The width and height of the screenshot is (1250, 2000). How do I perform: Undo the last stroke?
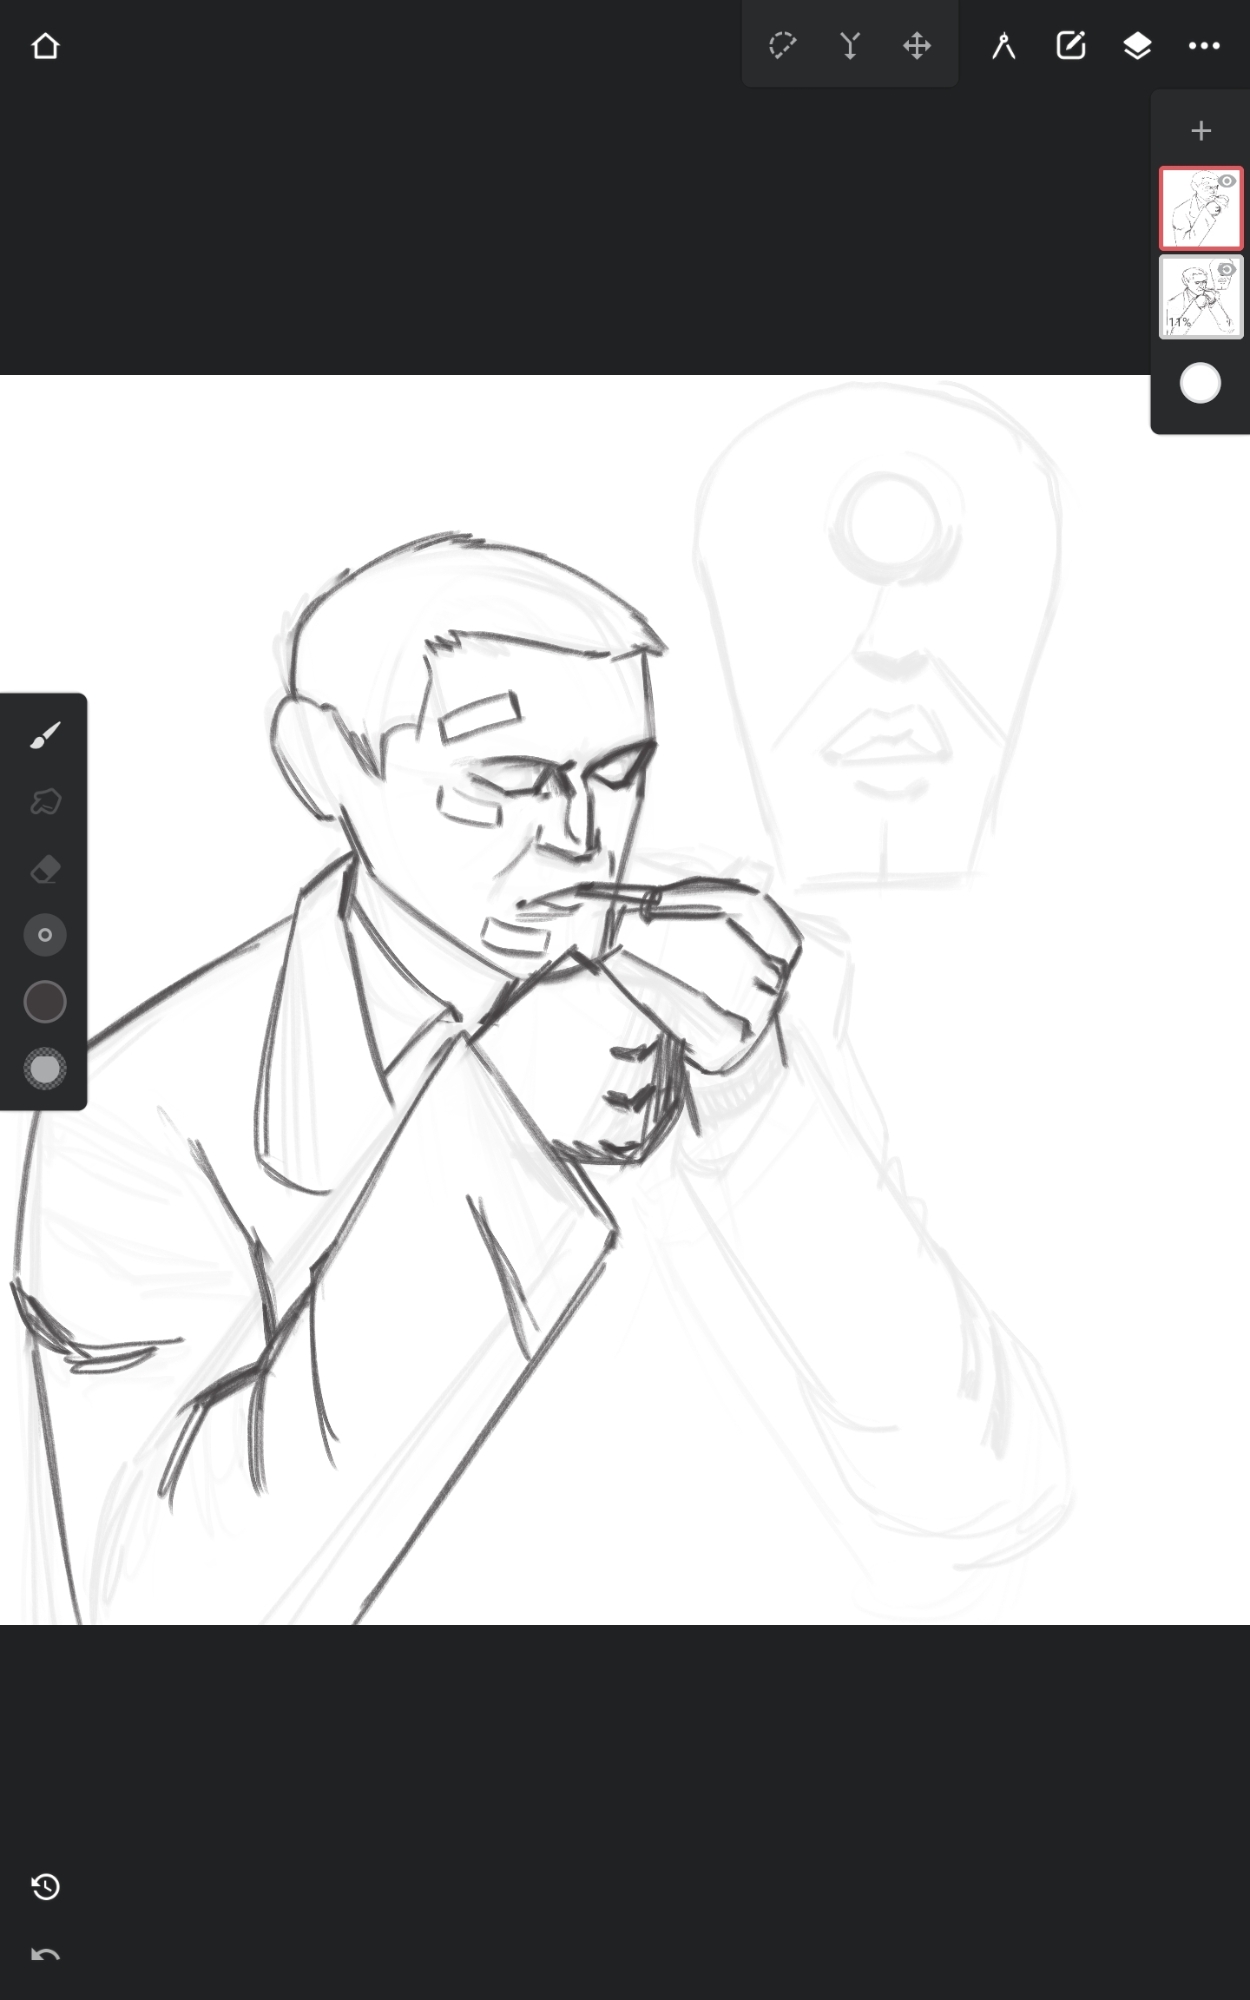pos(45,1954)
